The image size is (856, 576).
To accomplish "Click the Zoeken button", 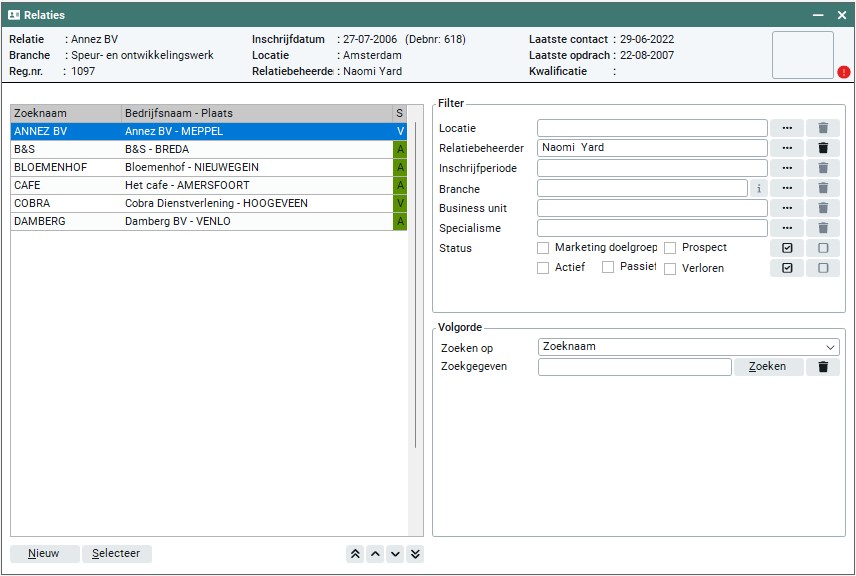I will click(x=768, y=367).
